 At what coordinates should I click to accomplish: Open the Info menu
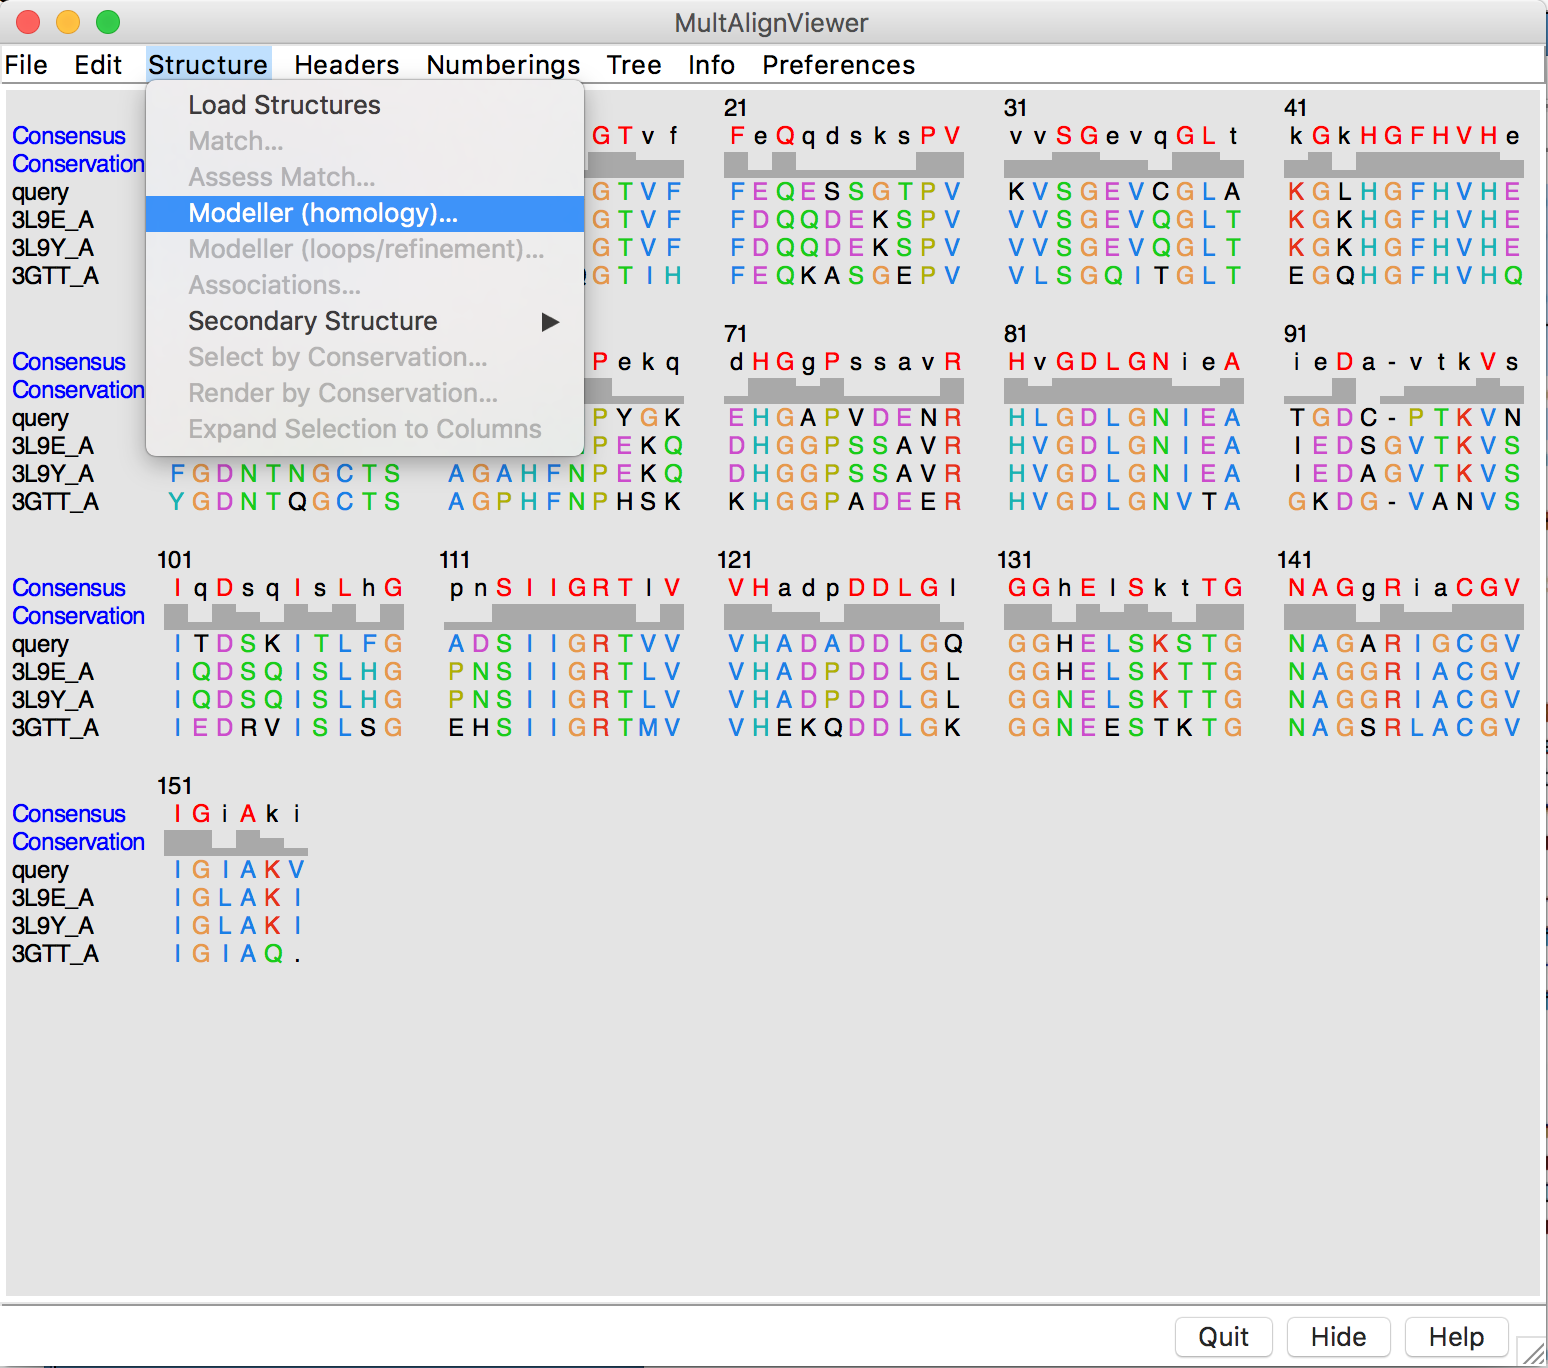click(x=711, y=65)
